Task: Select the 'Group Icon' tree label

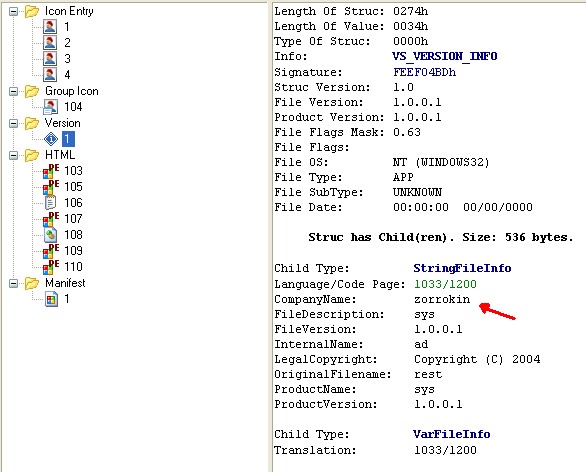Action: click(72, 91)
